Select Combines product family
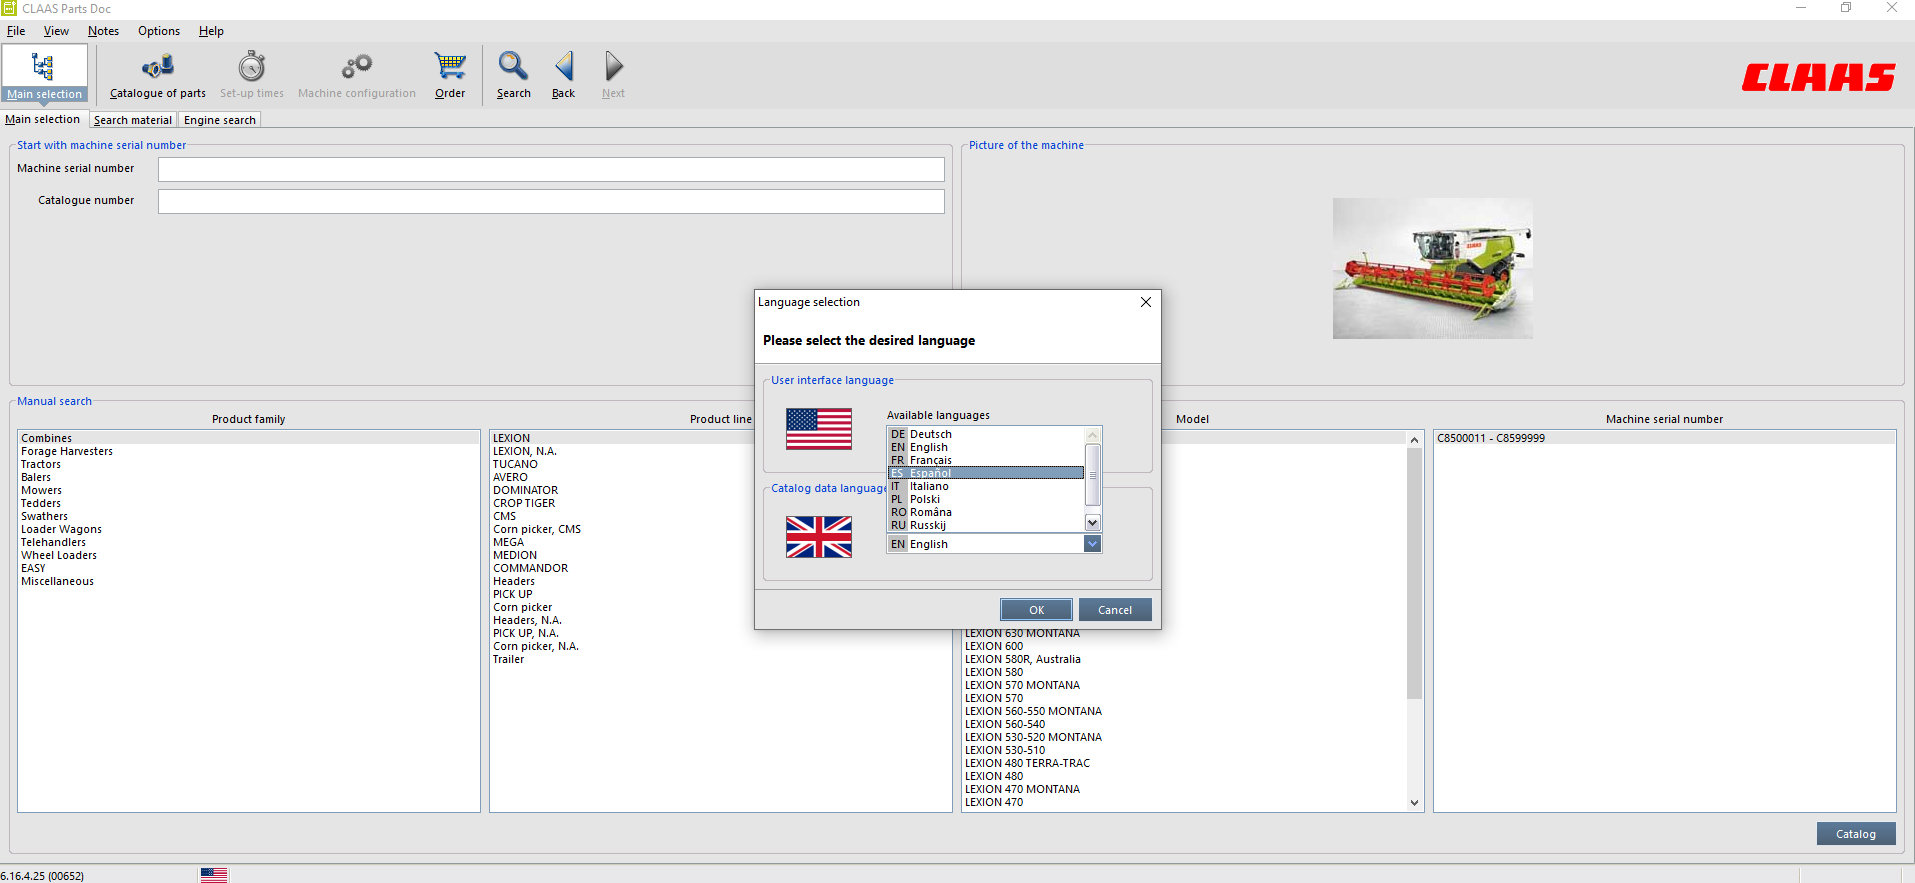This screenshot has height=883, width=1915. (x=249, y=438)
